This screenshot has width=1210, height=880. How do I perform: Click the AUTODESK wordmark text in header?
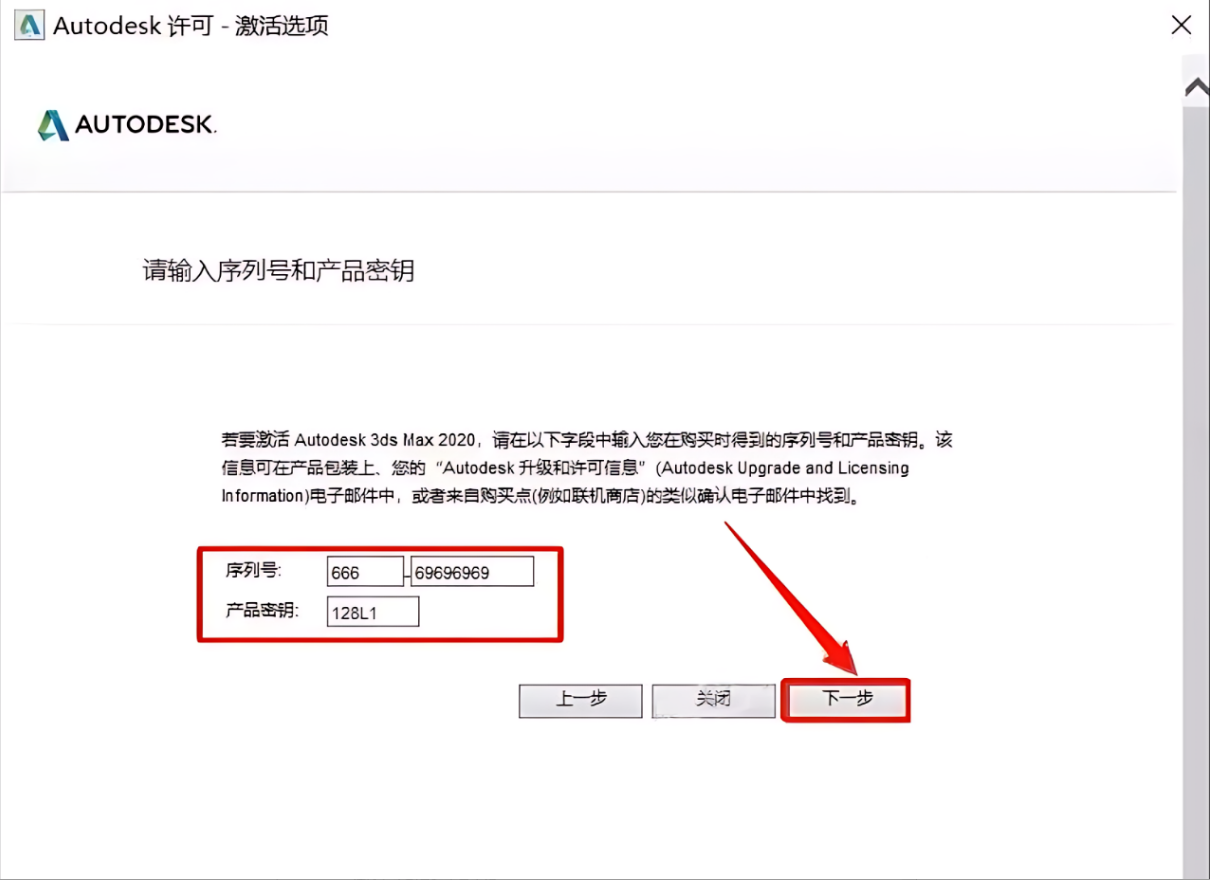click(x=146, y=125)
